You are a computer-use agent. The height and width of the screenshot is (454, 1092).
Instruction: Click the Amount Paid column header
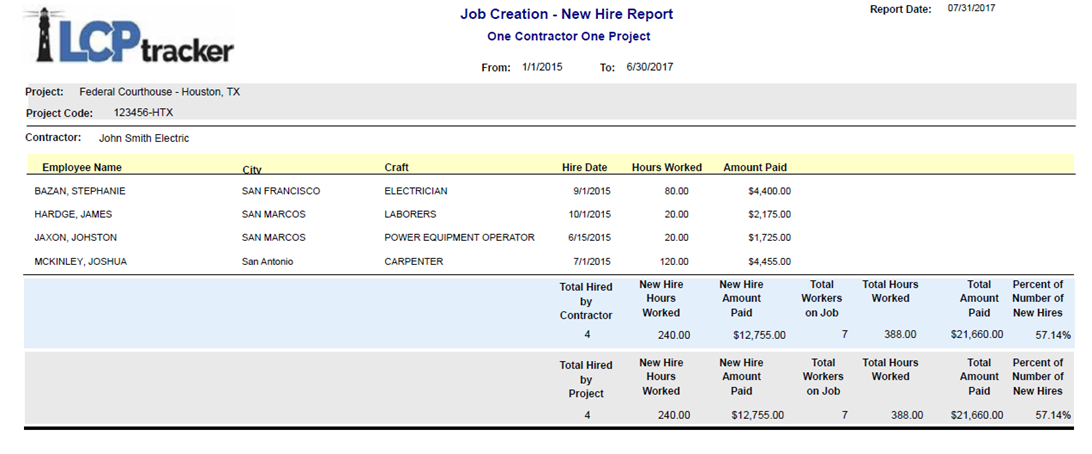pos(755,167)
